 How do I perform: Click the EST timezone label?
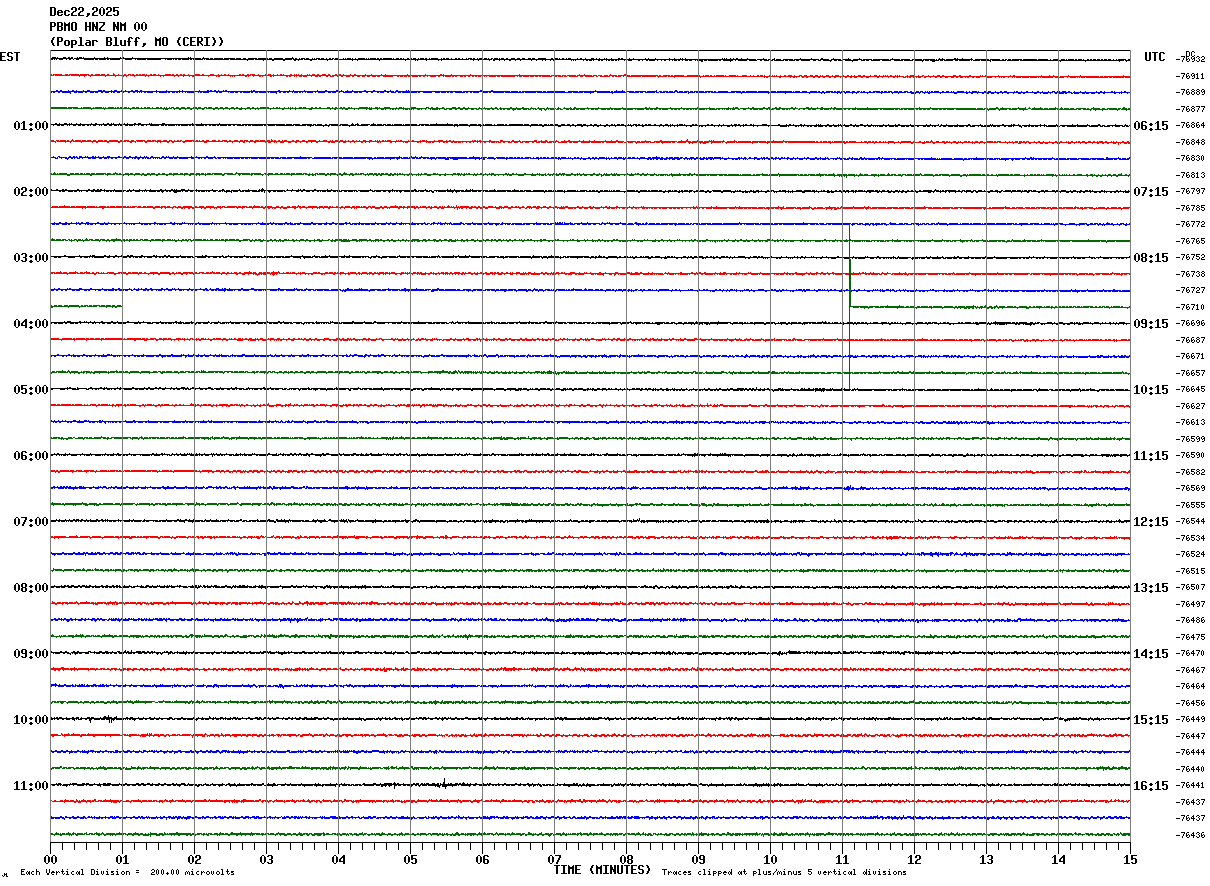tap(10, 57)
